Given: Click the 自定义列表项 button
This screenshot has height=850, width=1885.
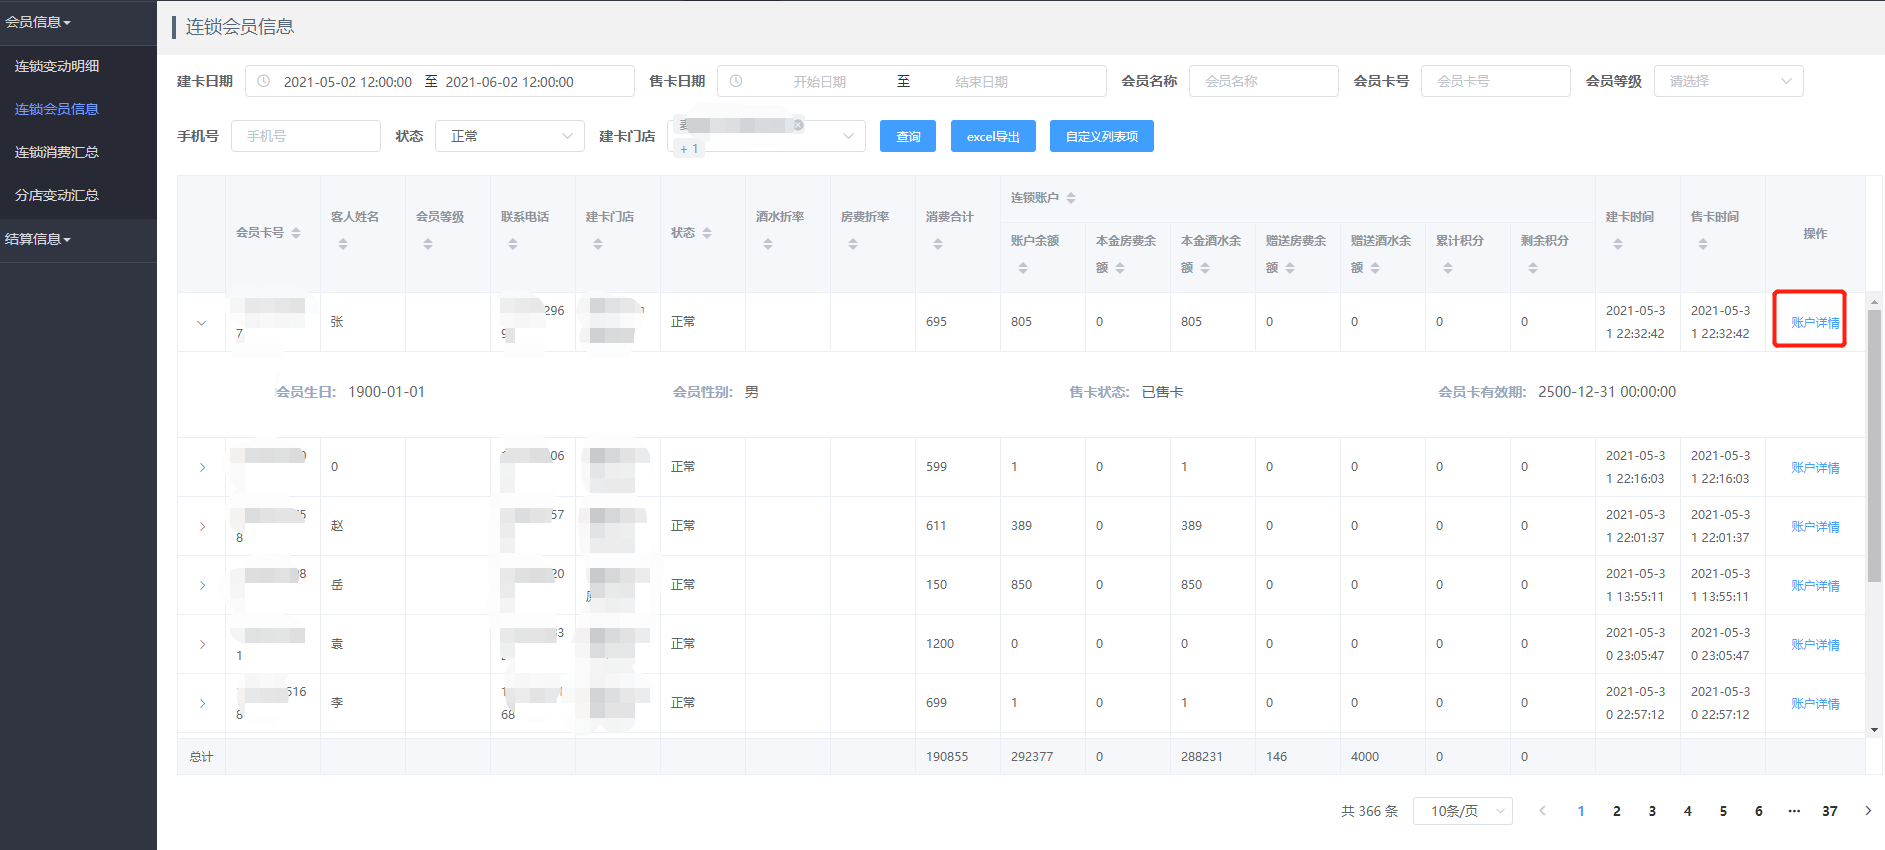Looking at the screenshot, I should (1102, 136).
